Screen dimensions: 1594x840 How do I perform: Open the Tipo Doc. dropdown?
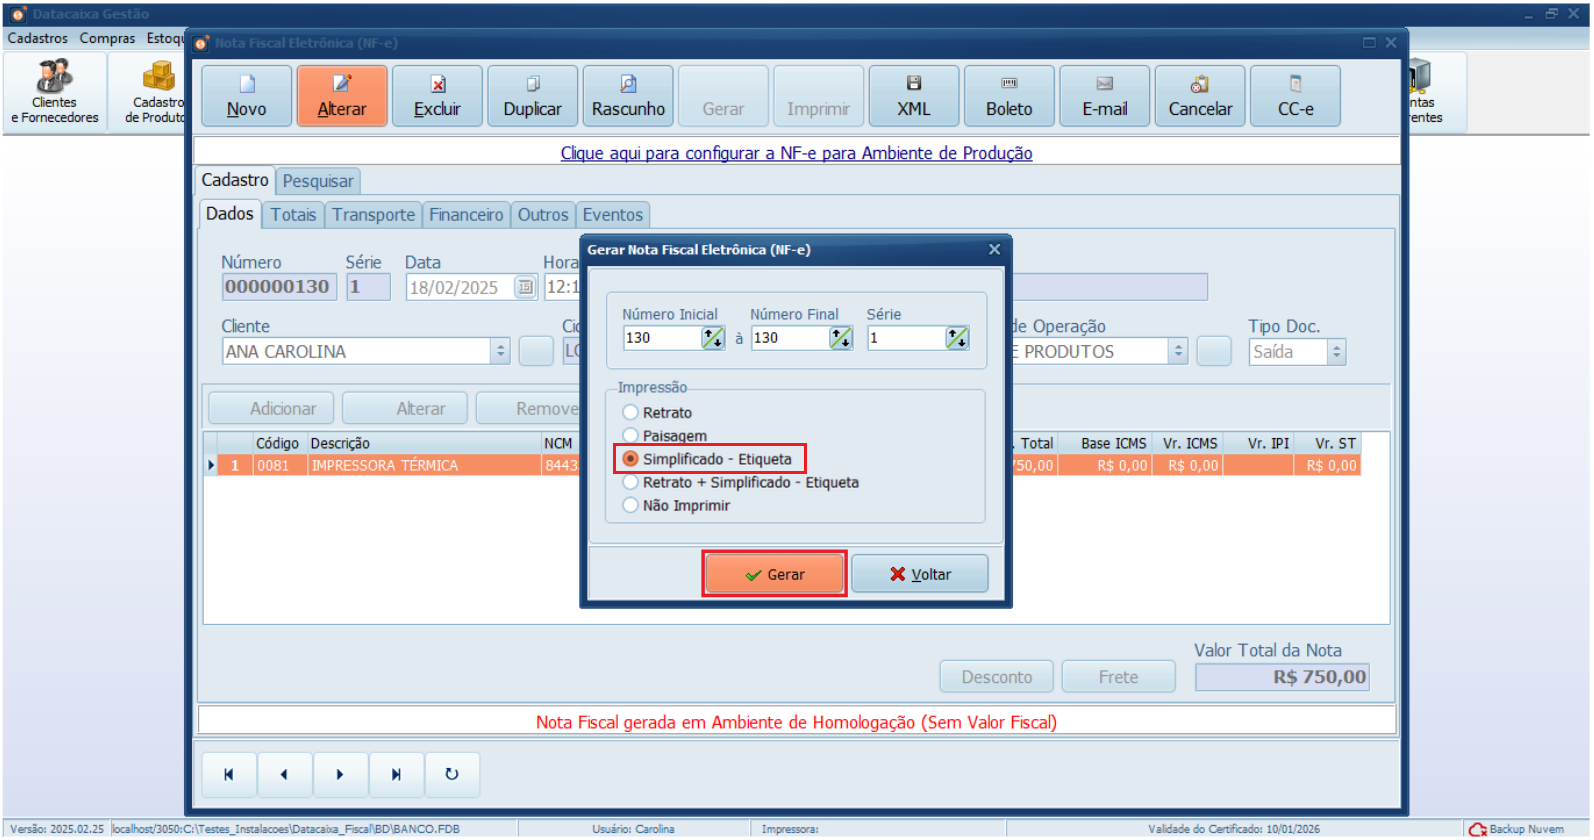pos(1337,352)
